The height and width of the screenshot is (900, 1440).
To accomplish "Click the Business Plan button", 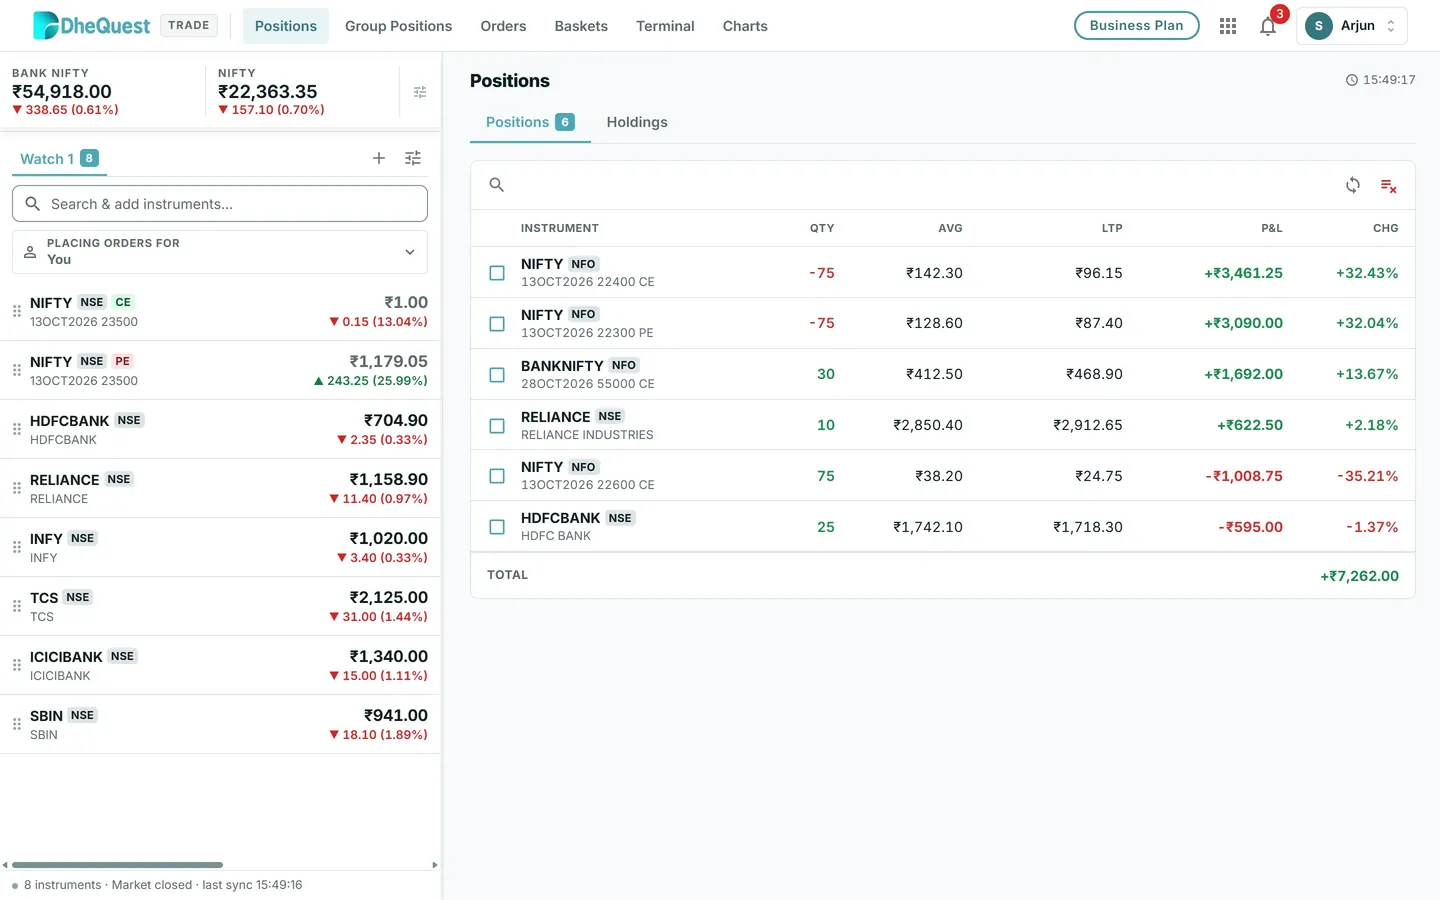I will 1137,26.
